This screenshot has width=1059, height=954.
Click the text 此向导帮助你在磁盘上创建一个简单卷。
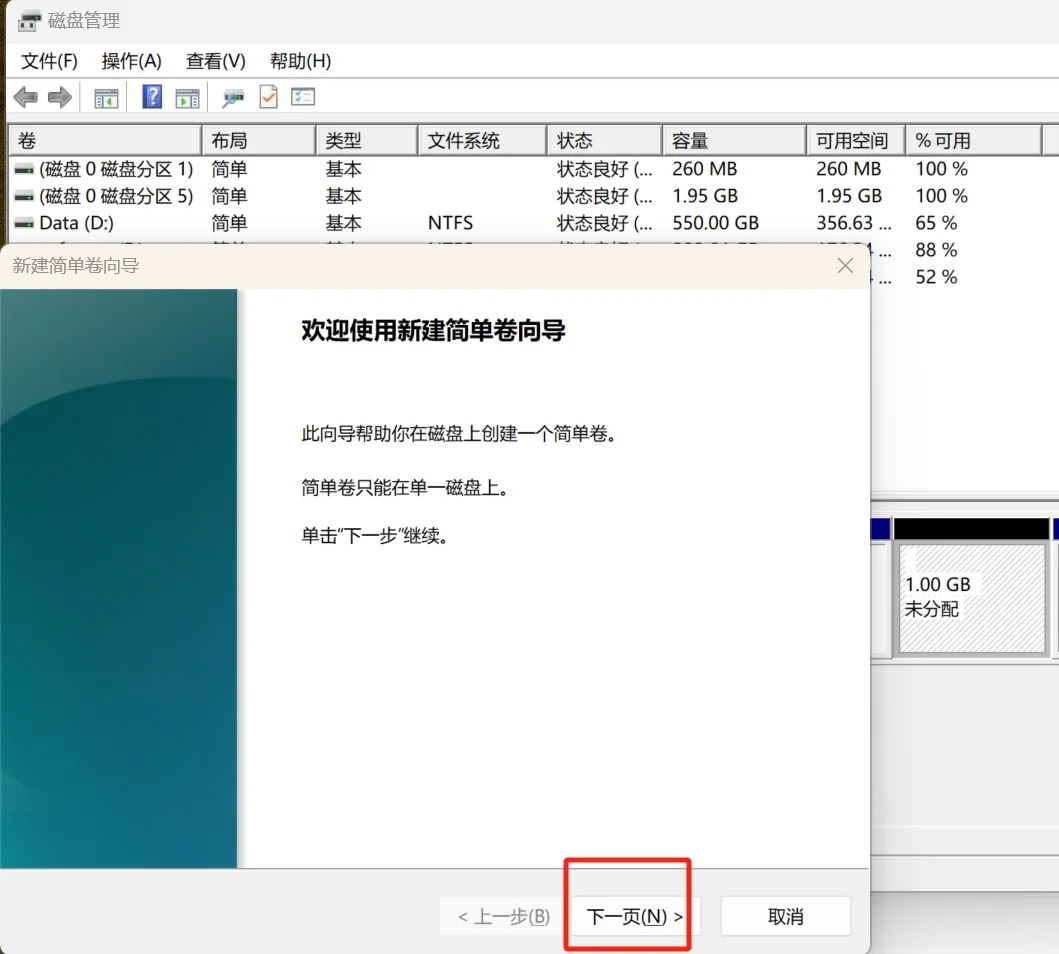tap(459, 433)
